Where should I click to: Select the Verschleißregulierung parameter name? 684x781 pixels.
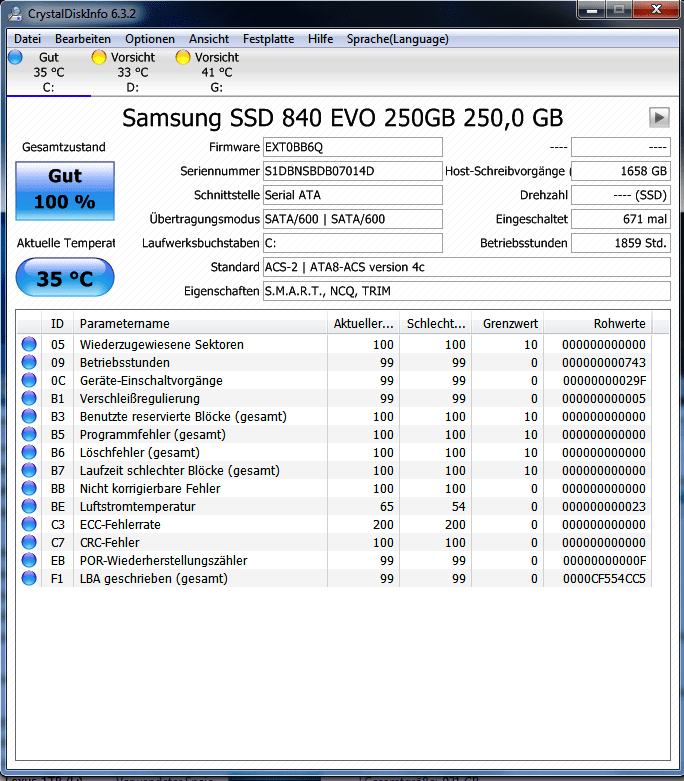(x=140, y=398)
